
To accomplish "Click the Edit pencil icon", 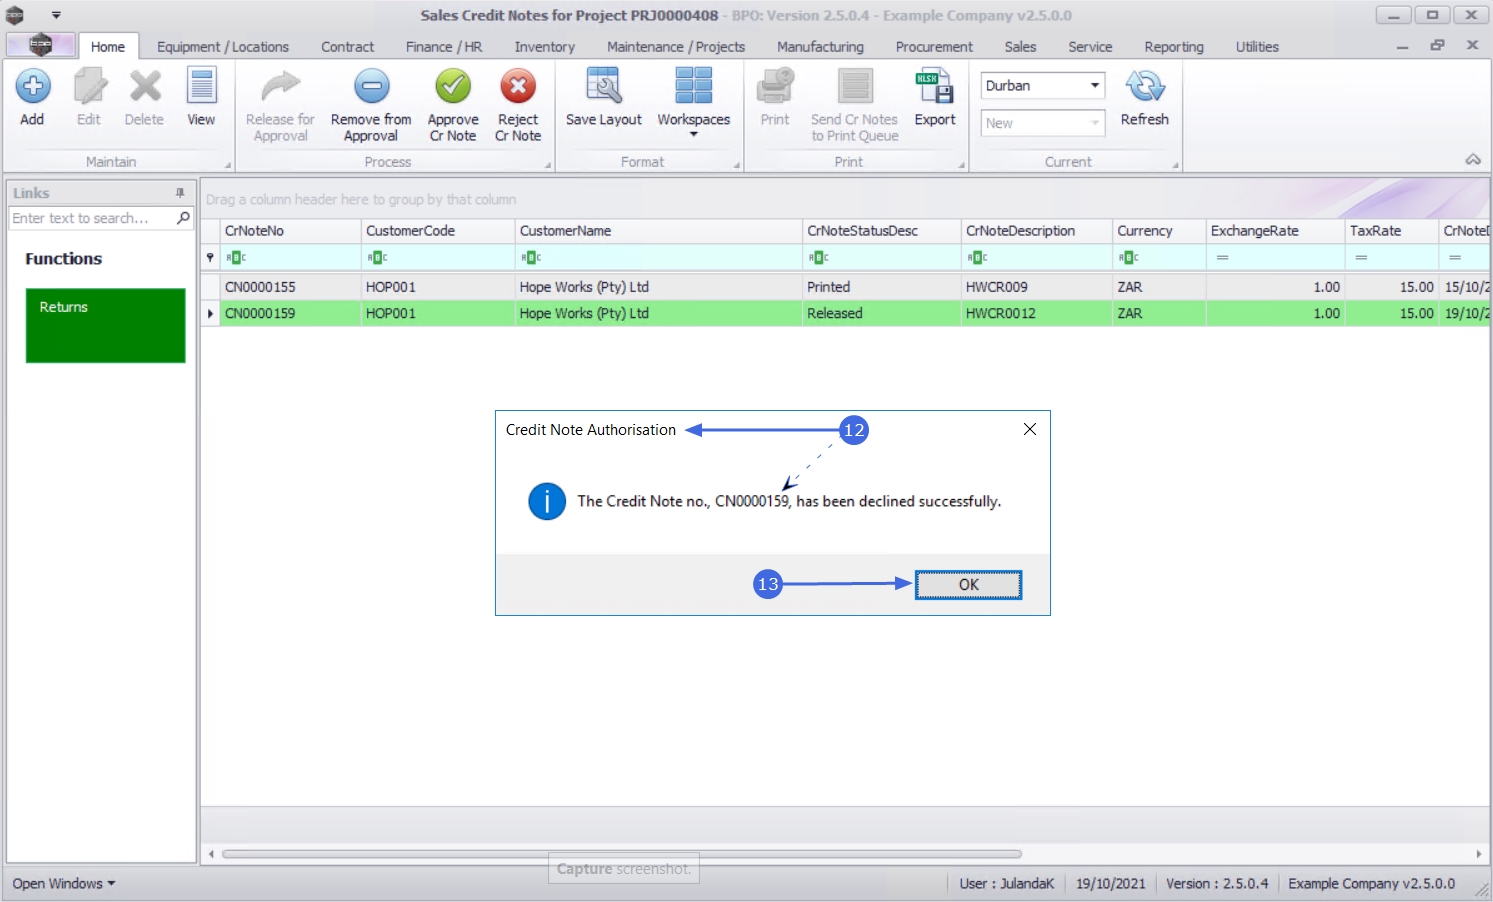I will click(x=89, y=87).
